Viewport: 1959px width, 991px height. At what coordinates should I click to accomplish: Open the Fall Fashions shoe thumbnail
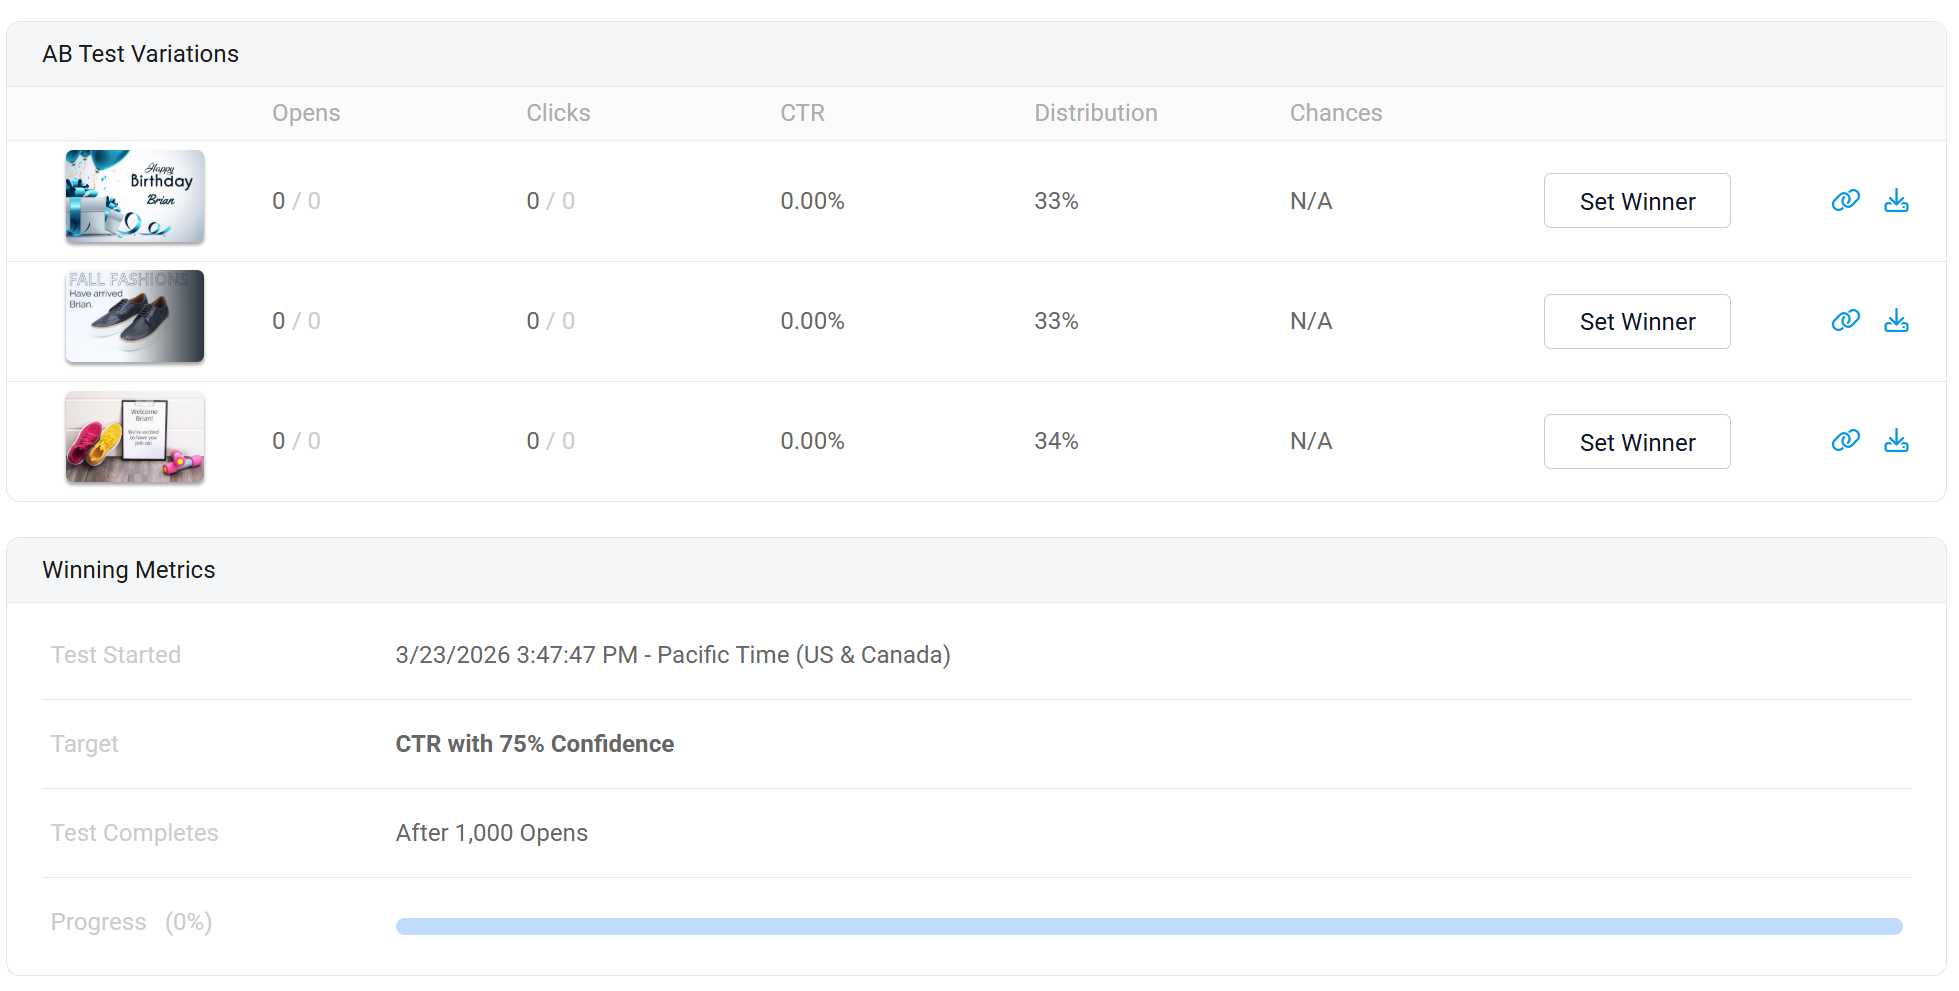135,317
